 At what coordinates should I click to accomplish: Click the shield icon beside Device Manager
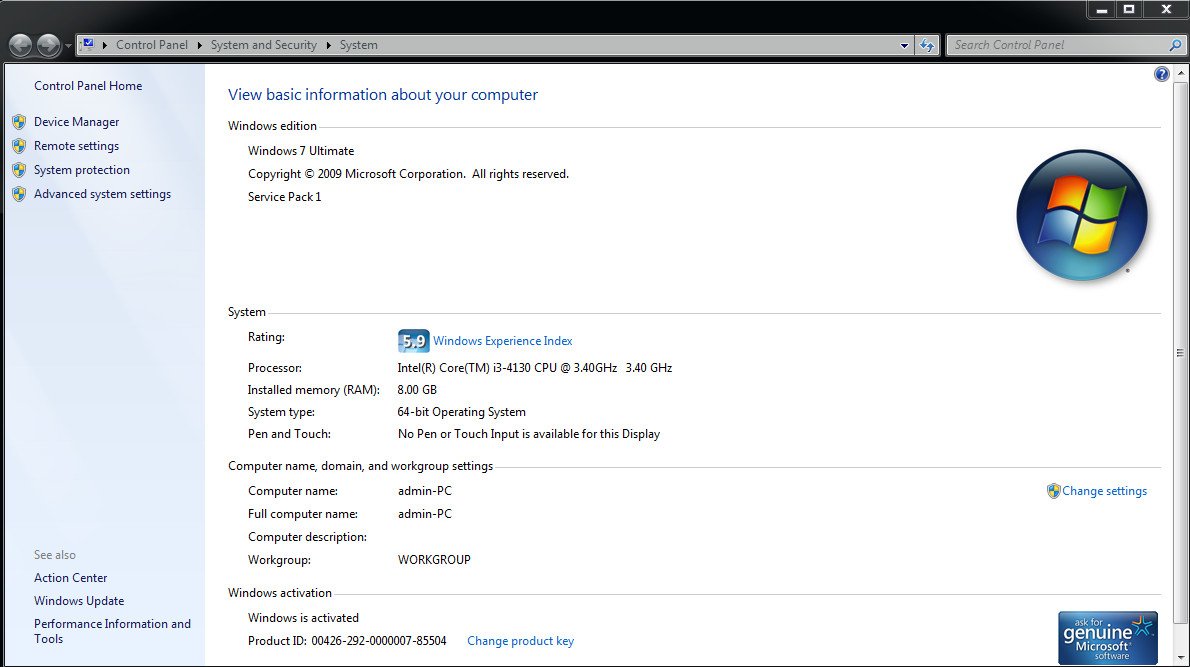click(x=19, y=121)
